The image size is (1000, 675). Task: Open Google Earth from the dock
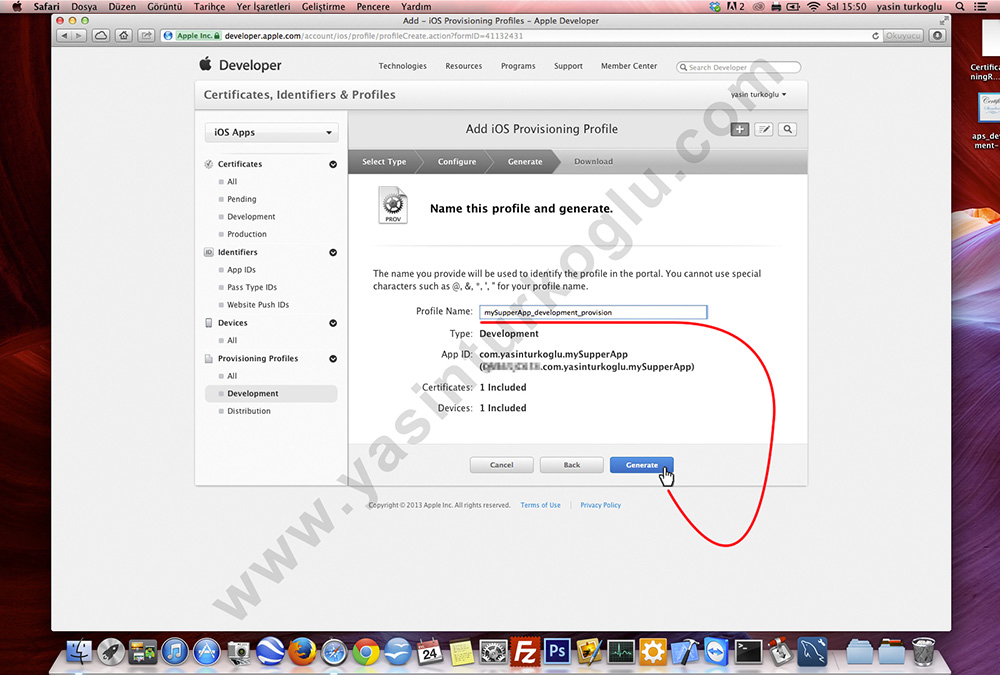pos(270,652)
